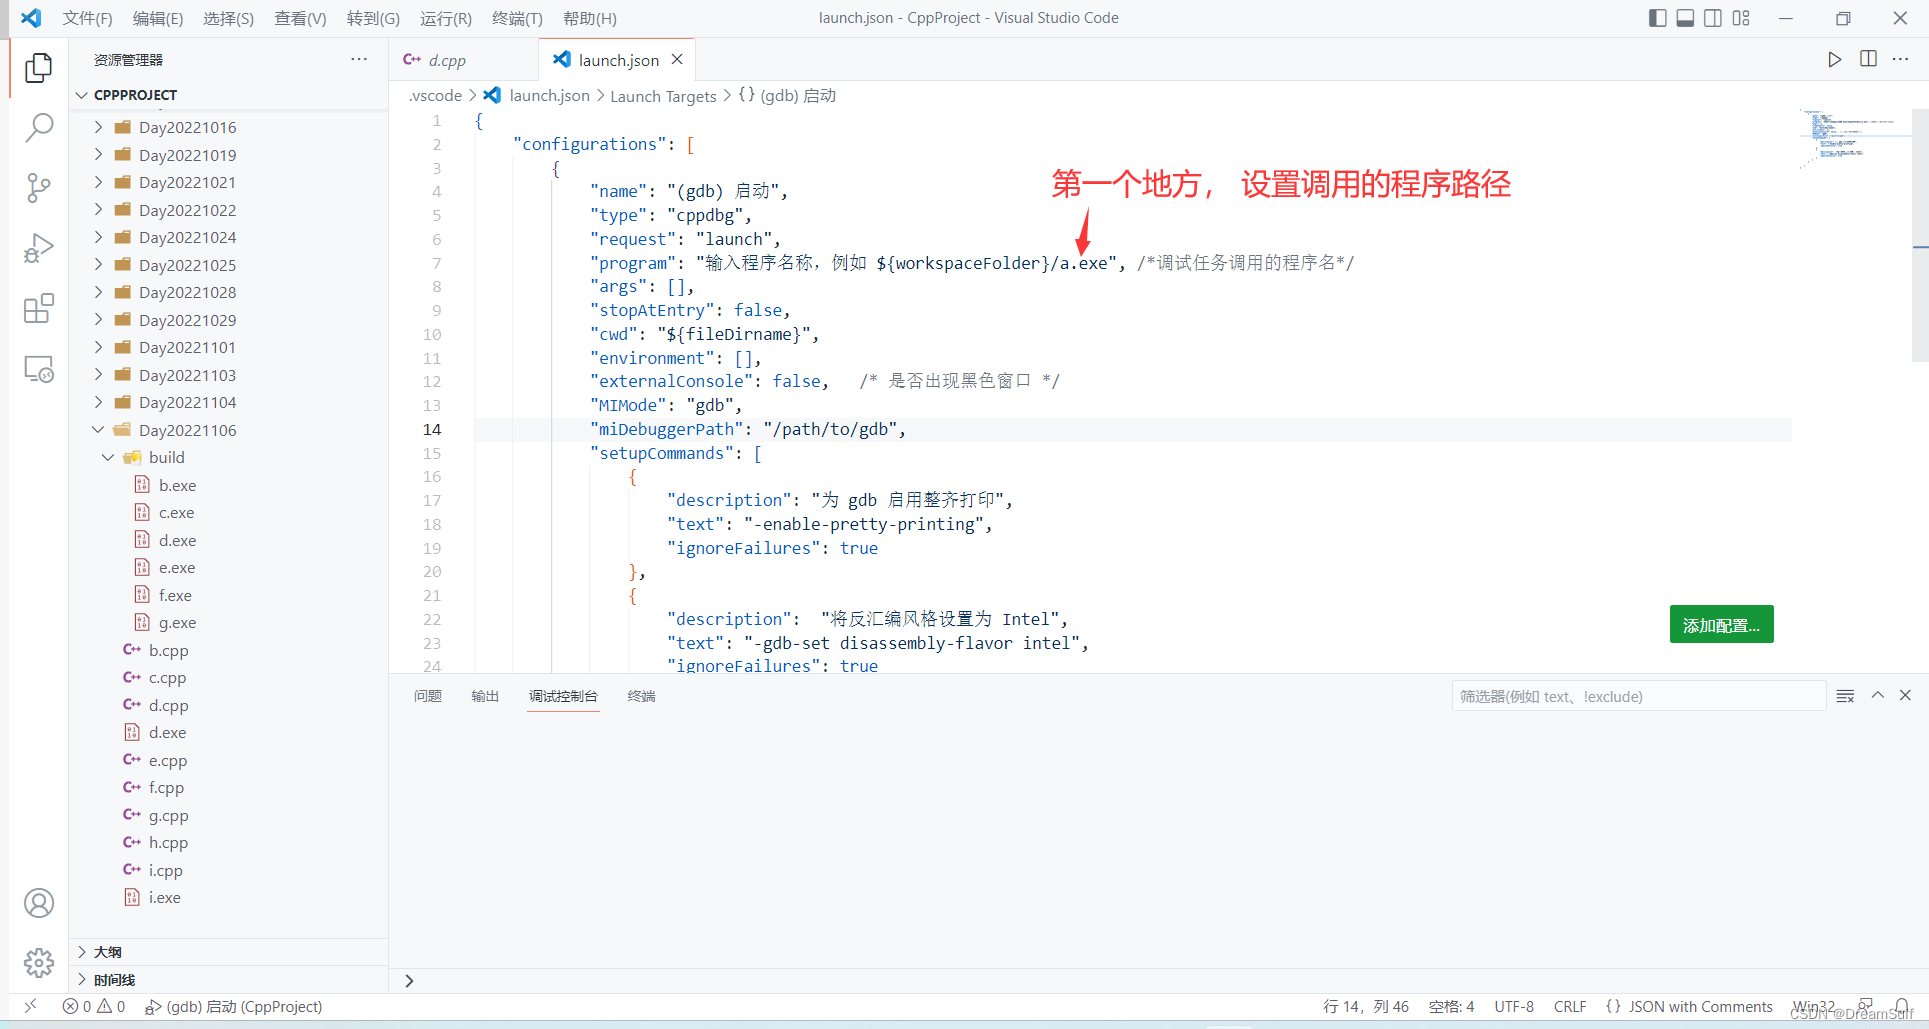Screen dimensions: 1929x1029
Task: Click the (gdb) 启动 breadcrumb segment
Action: click(x=788, y=96)
